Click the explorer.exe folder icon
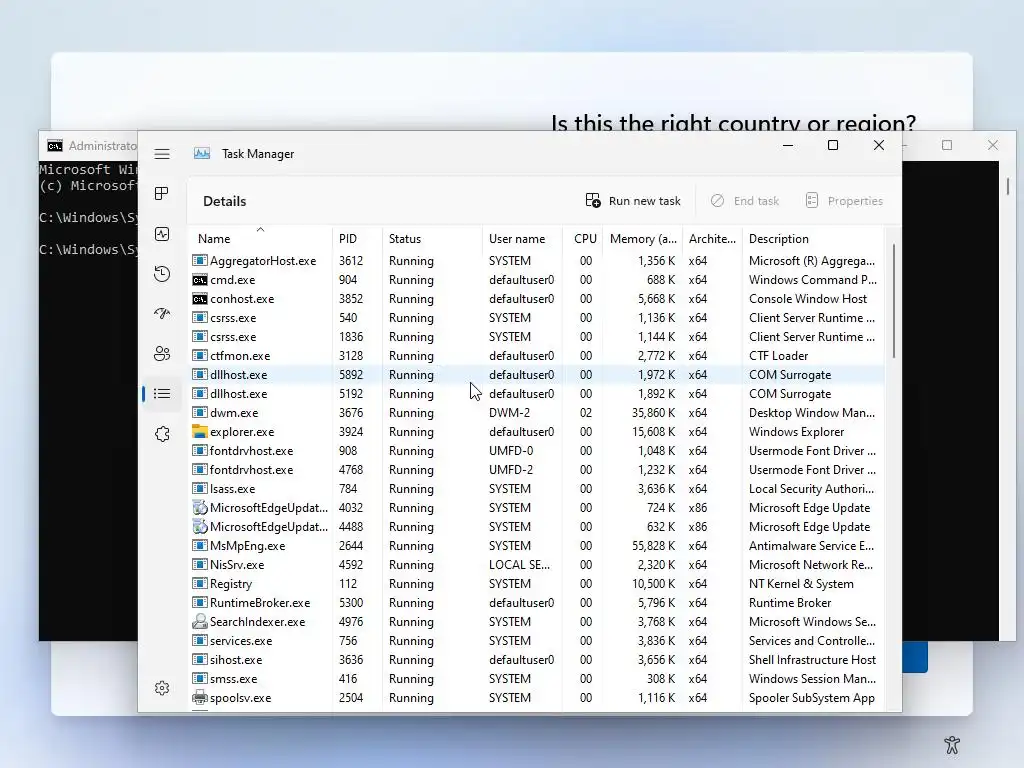1024x768 pixels. click(200, 431)
